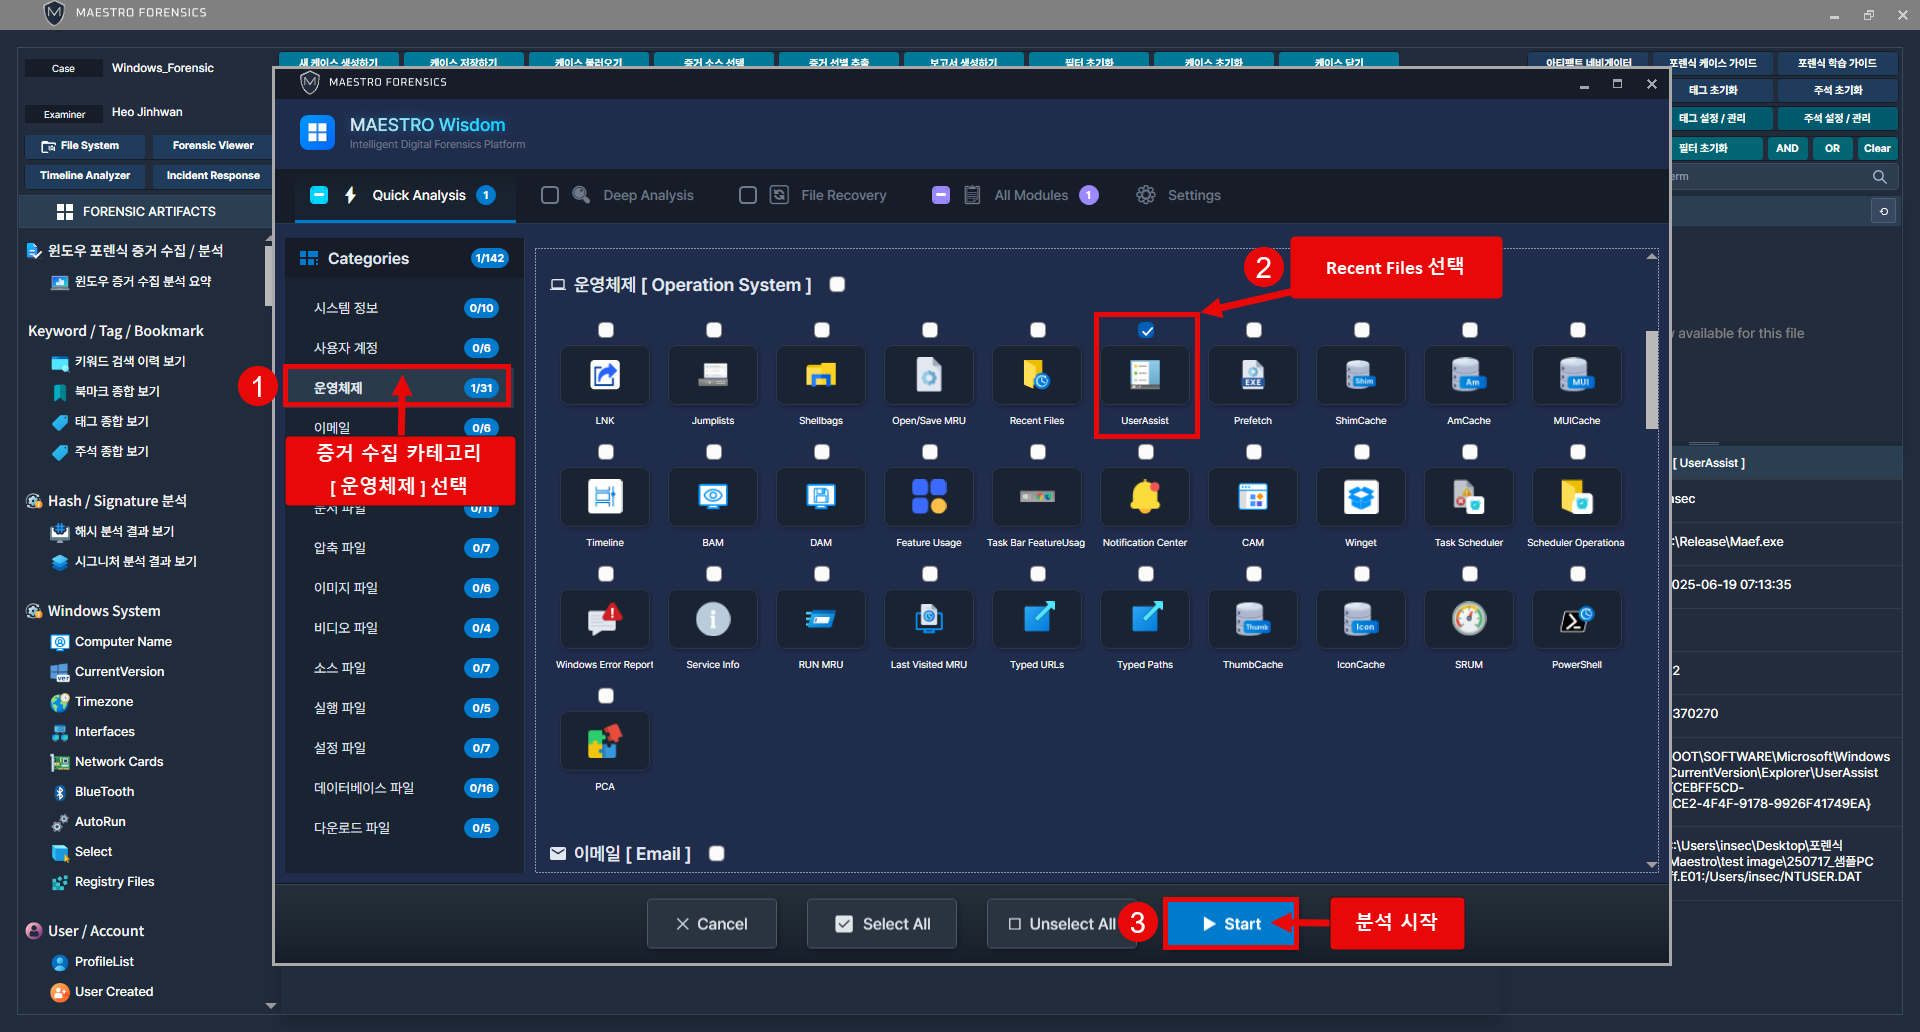This screenshot has height=1032, width=1920.
Task: Select the Winget artifact icon
Action: pyautogui.click(x=1361, y=497)
